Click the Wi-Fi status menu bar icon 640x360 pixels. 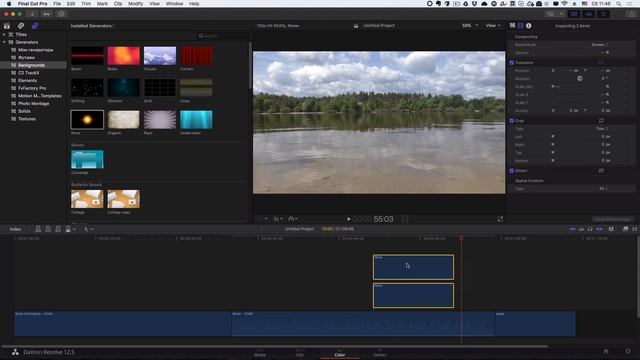(565, 4)
